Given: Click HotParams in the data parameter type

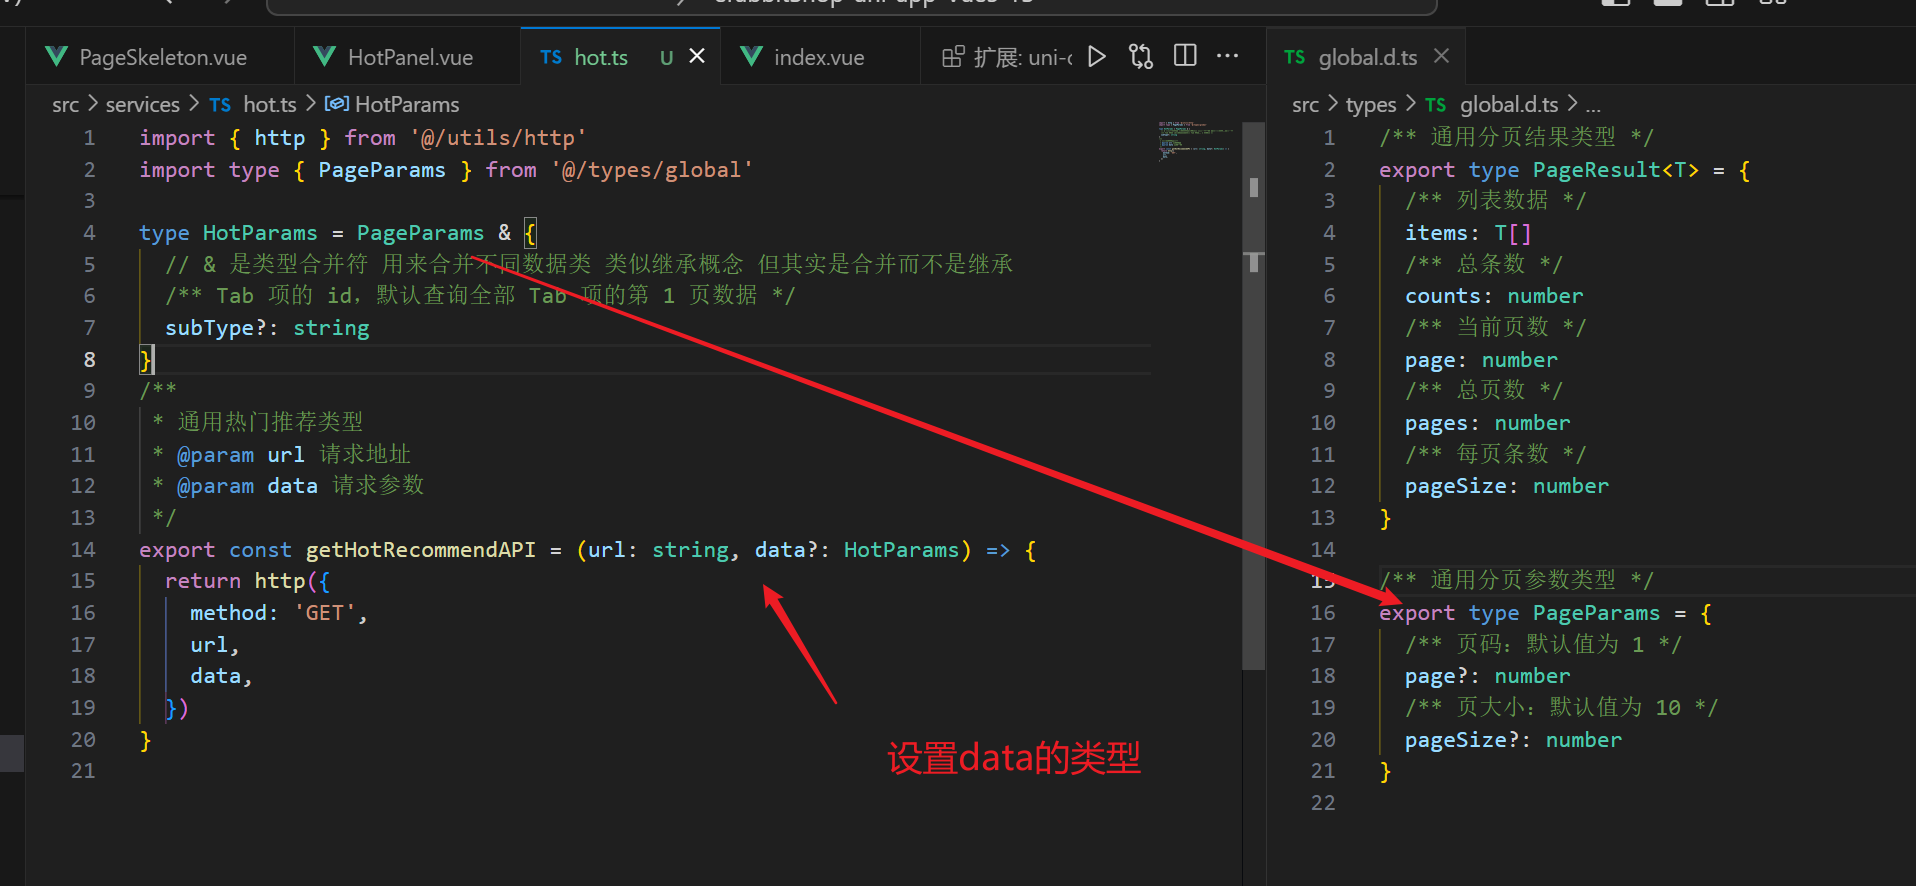Looking at the screenshot, I should [x=901, y=550].
